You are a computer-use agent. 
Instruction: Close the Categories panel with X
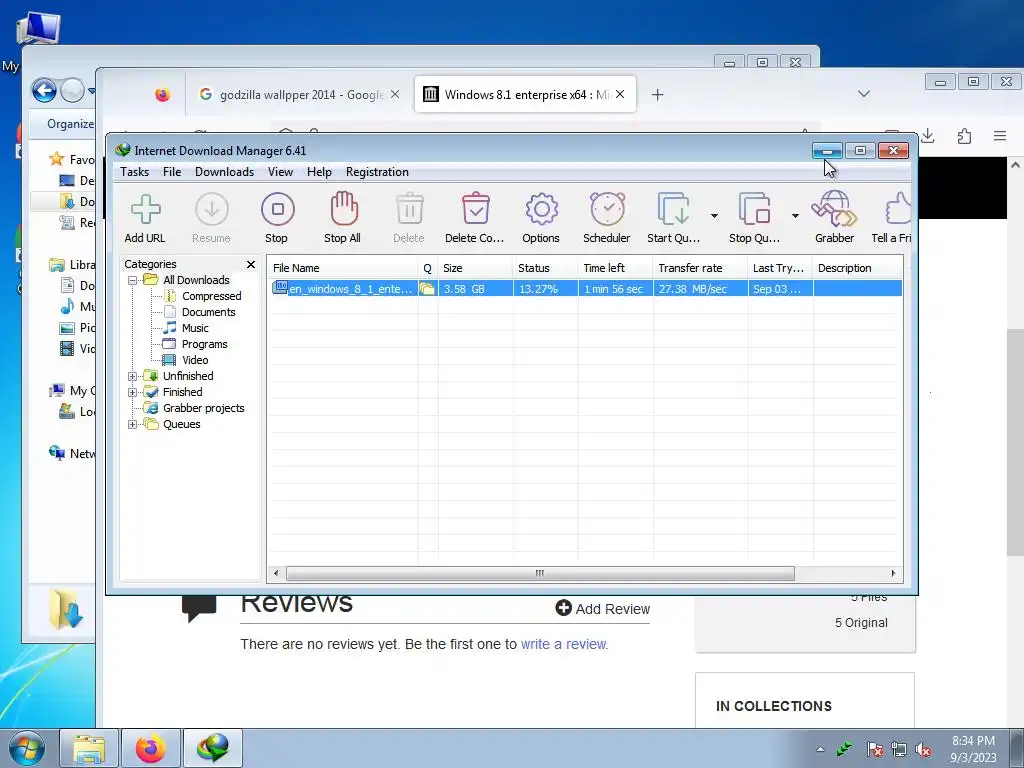[x=251, y=264]
